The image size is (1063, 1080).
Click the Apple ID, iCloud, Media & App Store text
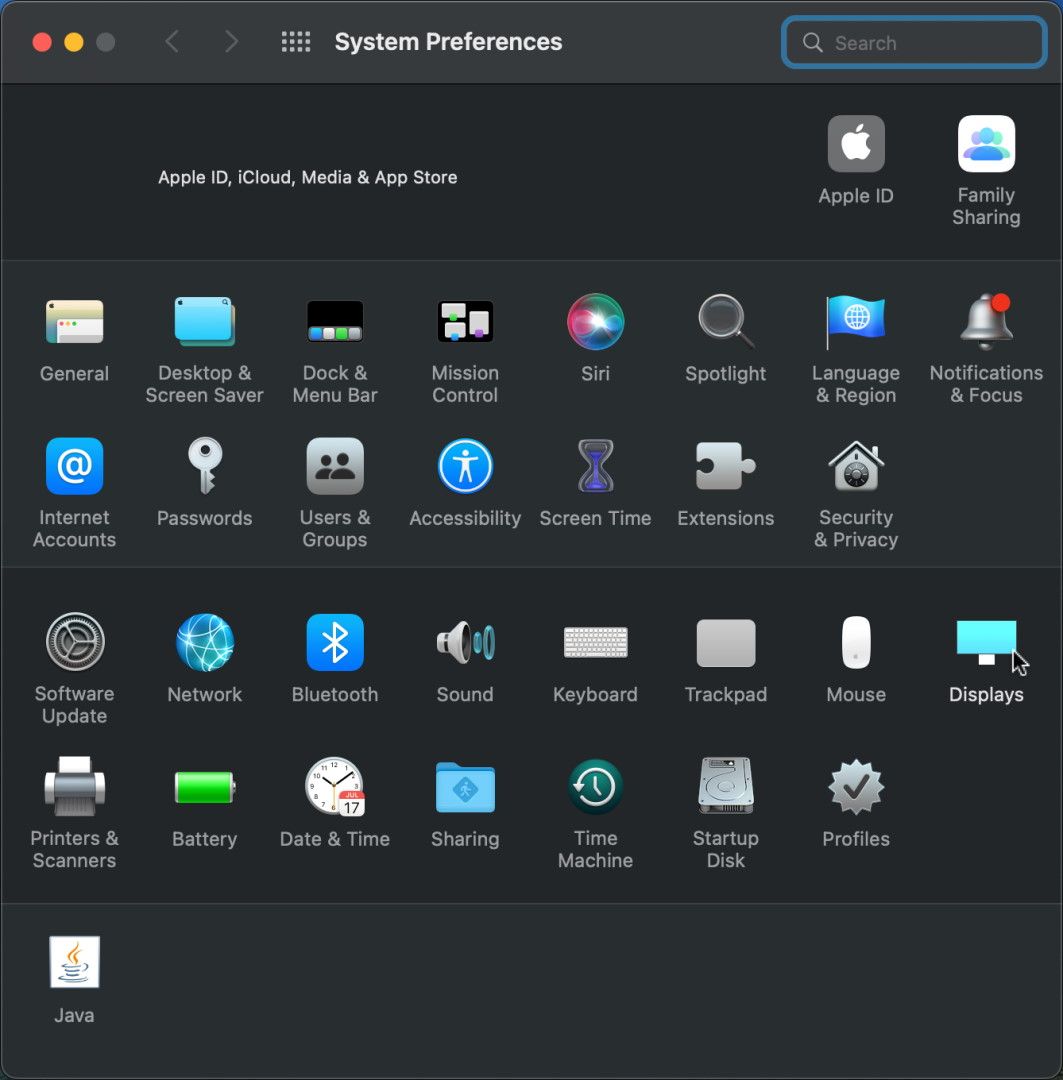tap(308, 177)
